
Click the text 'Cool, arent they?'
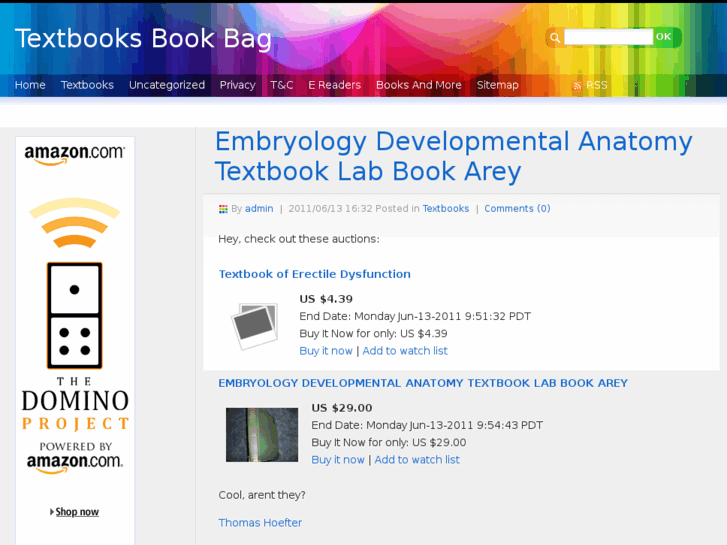[x=262, y=495]
